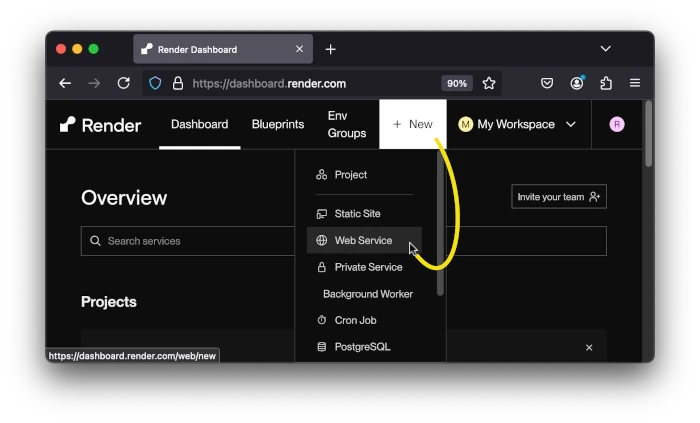Click the Web Service globe icon
Viewport: 700px width, 423px height.
coord(321,240)
